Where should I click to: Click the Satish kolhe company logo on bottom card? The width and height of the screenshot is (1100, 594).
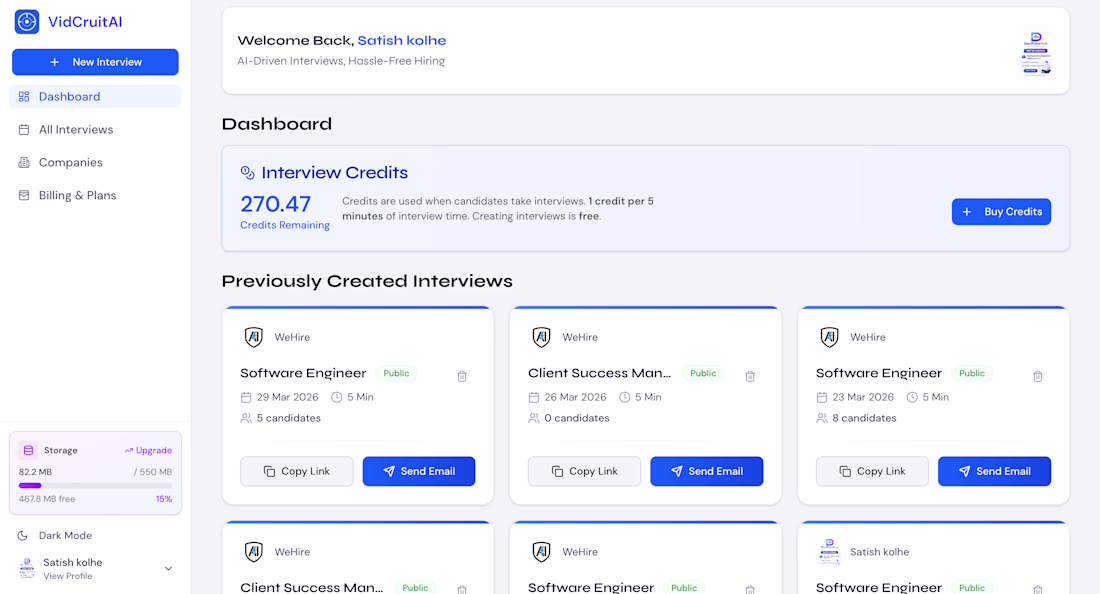pyautogui.click(x=829, y=552)
